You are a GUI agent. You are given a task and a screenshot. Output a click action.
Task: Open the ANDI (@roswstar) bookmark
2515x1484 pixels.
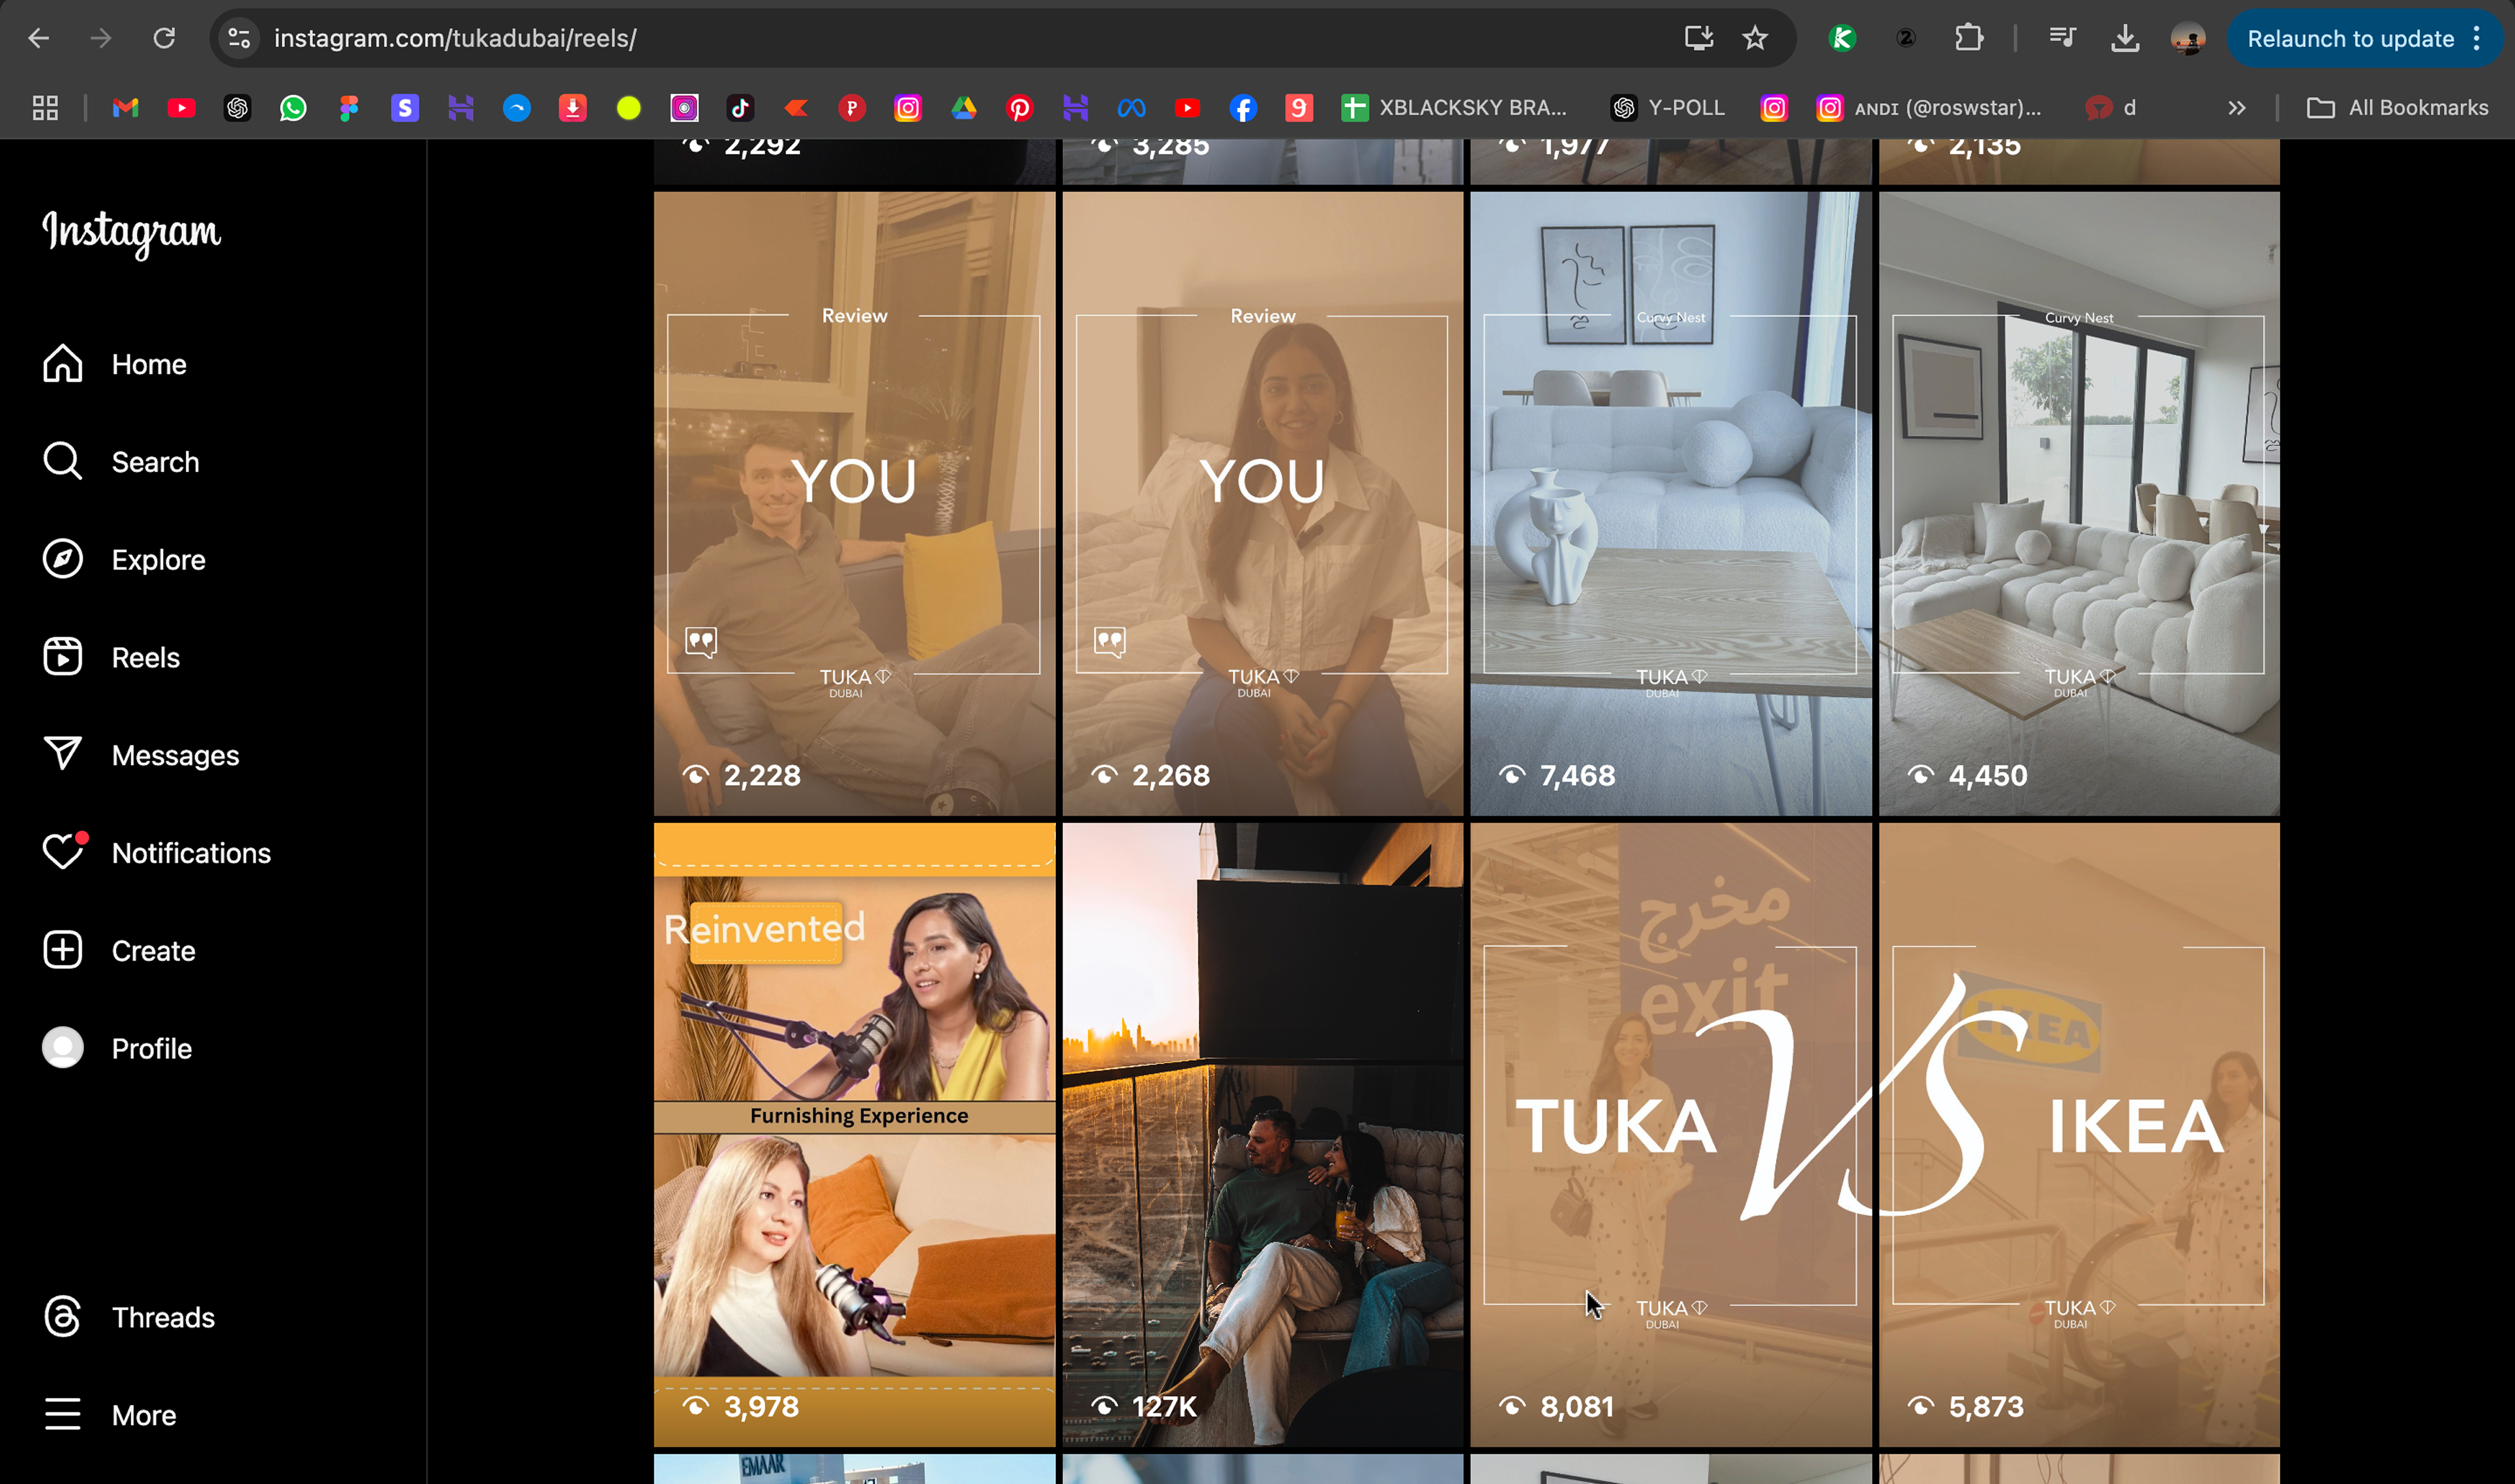tap(1929, 108)
